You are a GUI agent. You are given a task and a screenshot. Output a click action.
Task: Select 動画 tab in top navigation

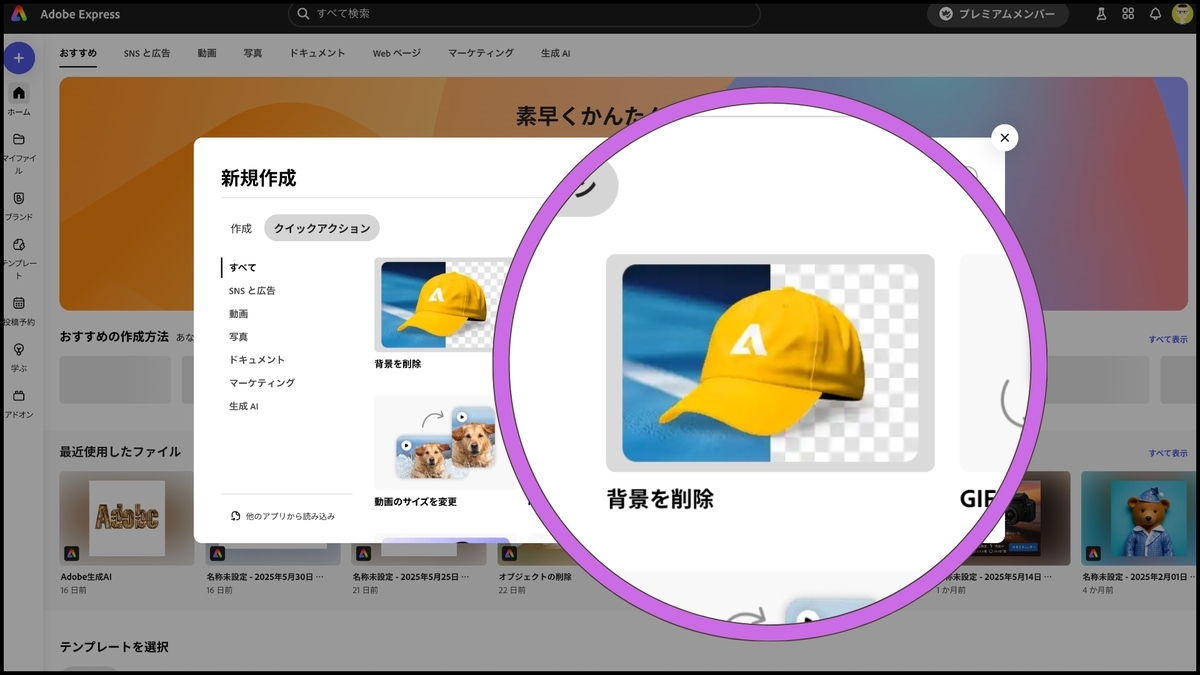pyautogui.click(x=207, y=53)
